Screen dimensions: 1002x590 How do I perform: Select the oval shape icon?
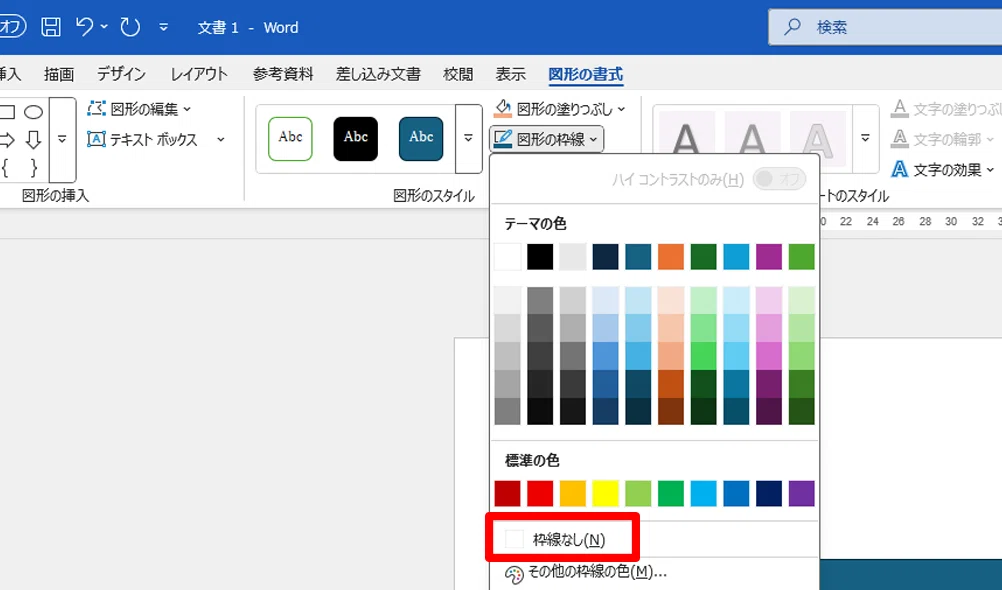[33, 113]
